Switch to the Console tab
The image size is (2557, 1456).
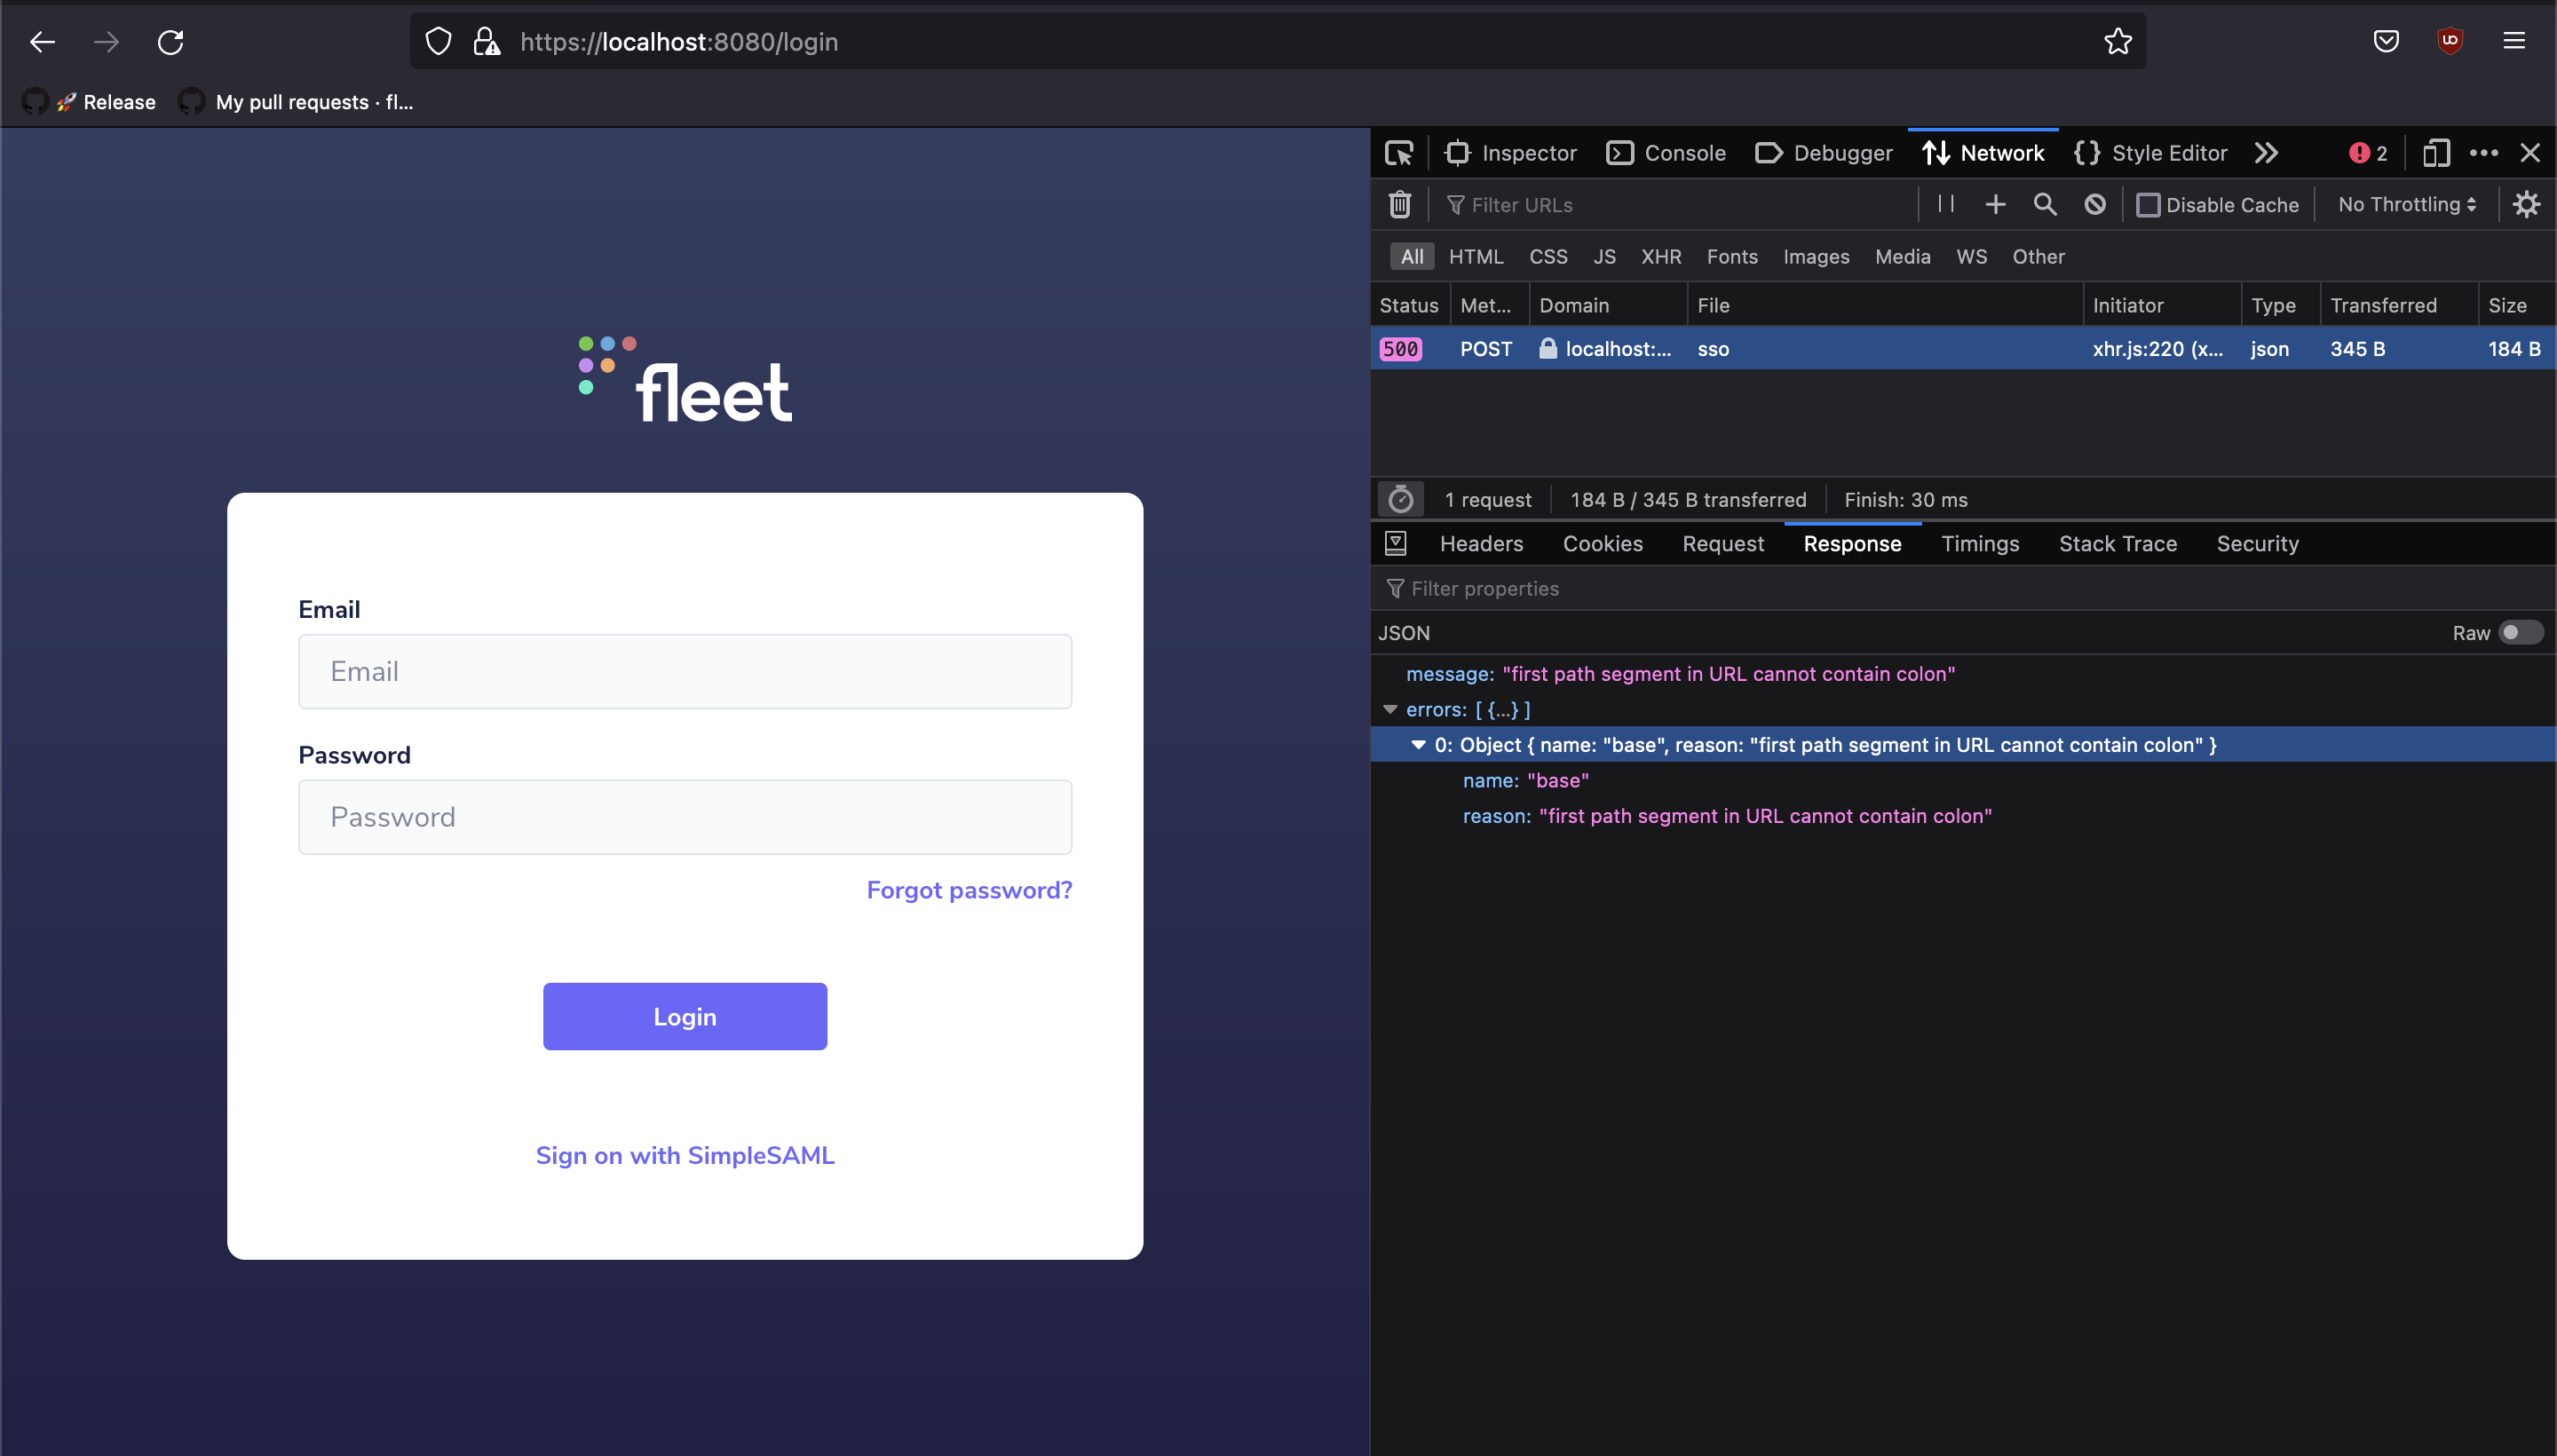[x=1666, y=153]
